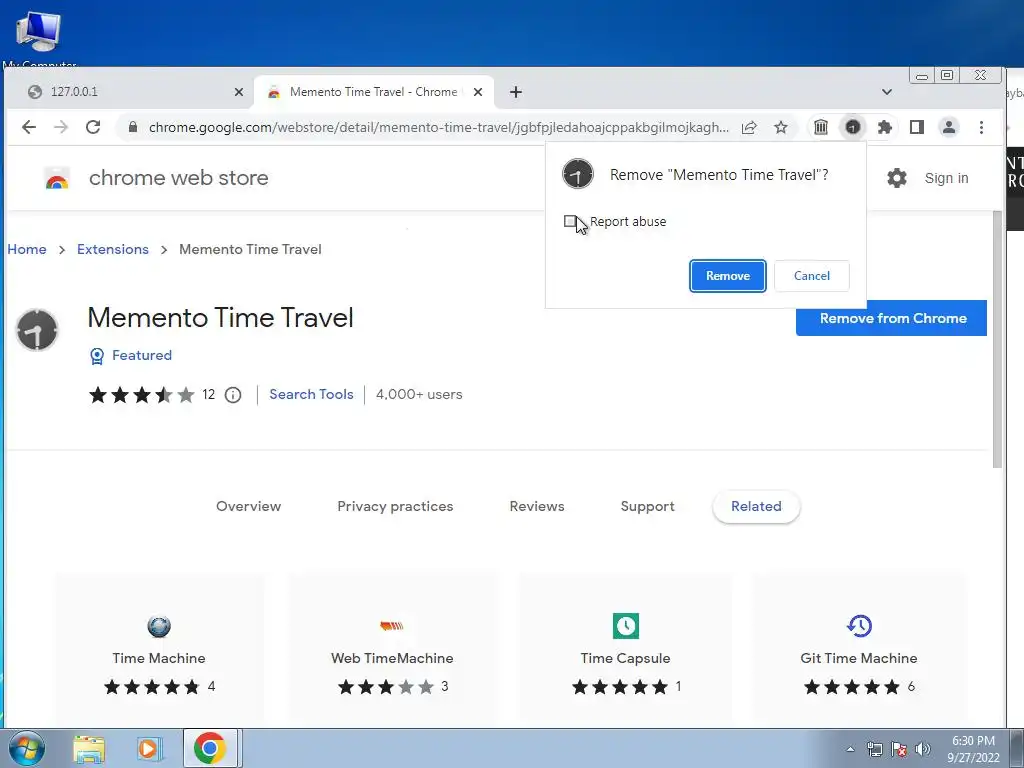Click the rating info circle icon
The width and height of the screenshot is (1024, 768).
click(233, 395)
